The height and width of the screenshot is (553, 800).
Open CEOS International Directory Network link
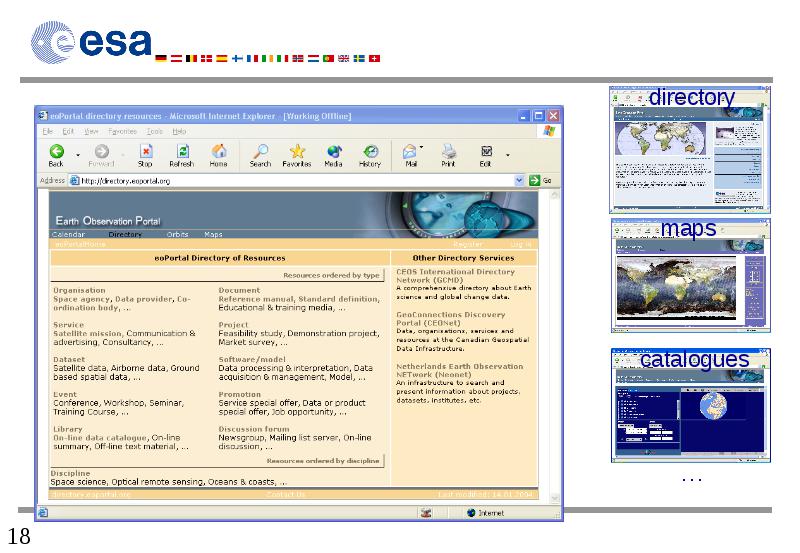pyautogui.click(x=456, y=276)
